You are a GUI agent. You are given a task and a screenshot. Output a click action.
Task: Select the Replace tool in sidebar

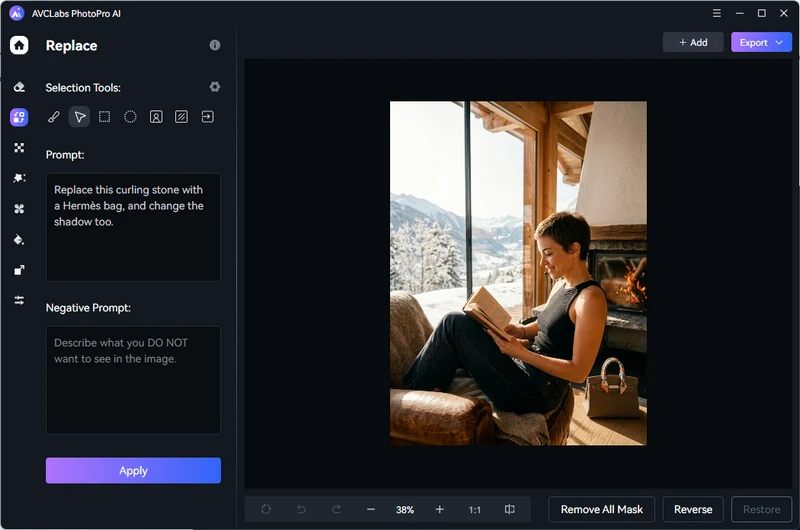click(19, 117)
